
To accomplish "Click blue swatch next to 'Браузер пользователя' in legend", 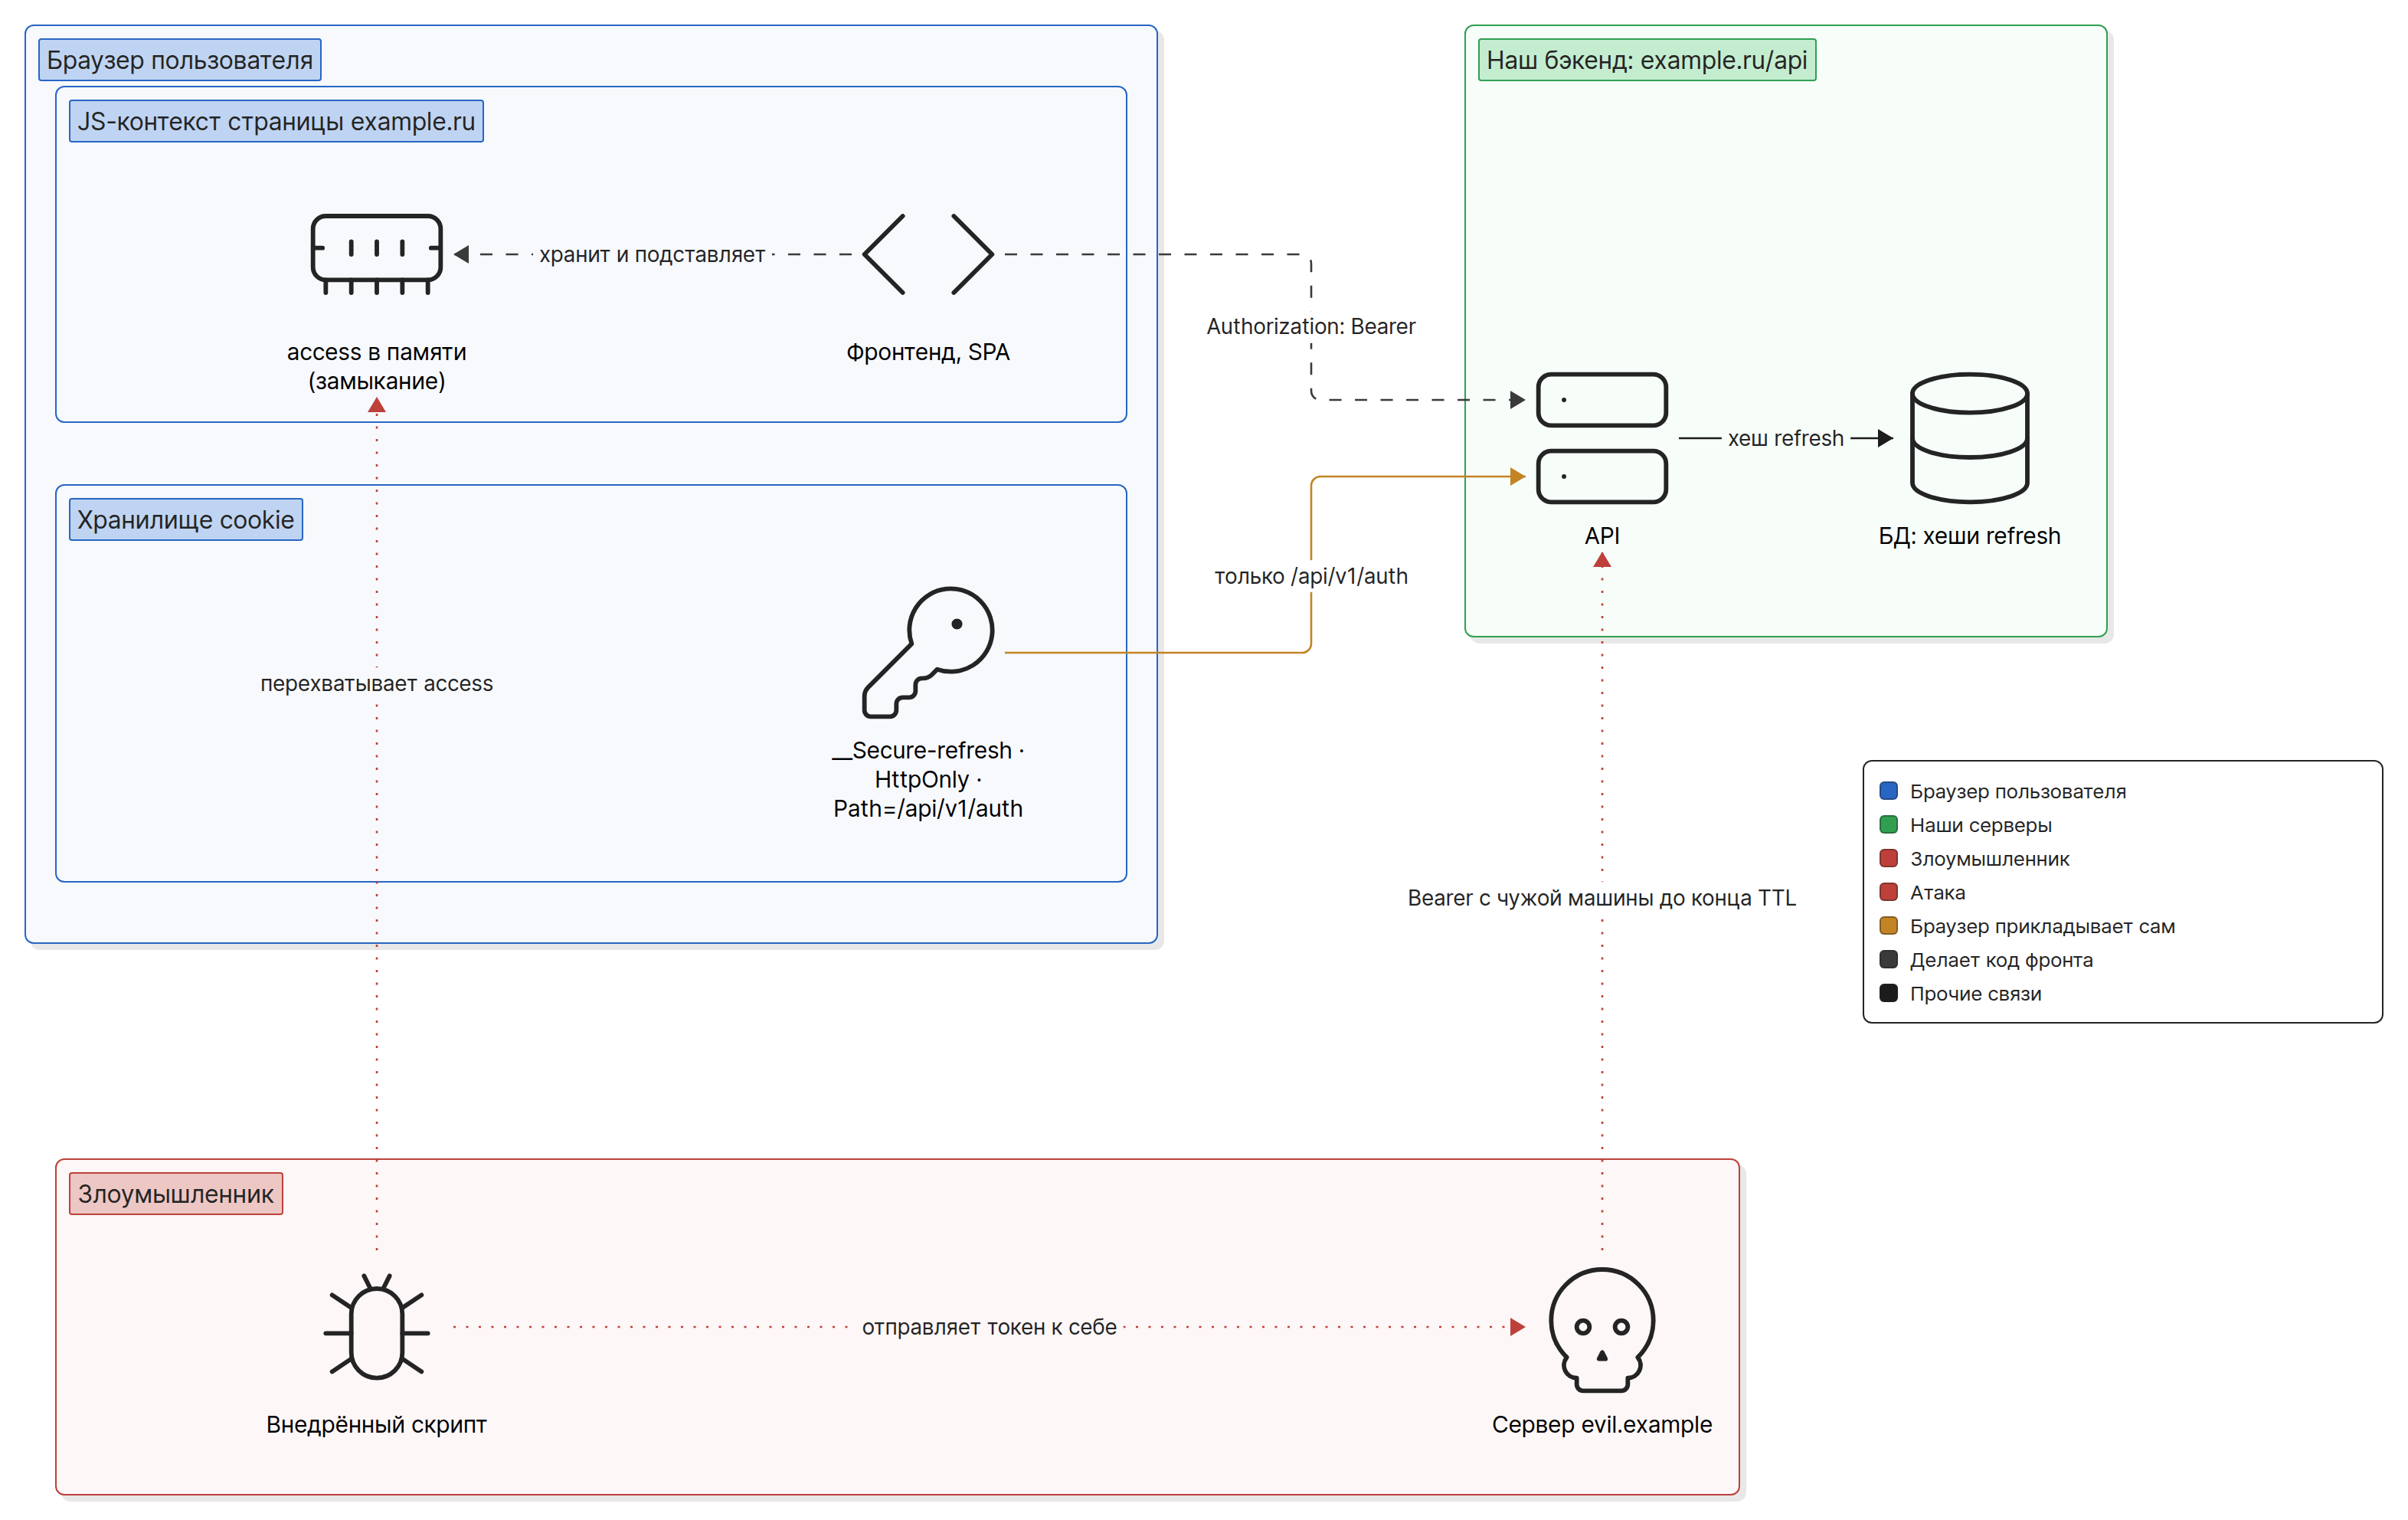I will coord(1888,791).
